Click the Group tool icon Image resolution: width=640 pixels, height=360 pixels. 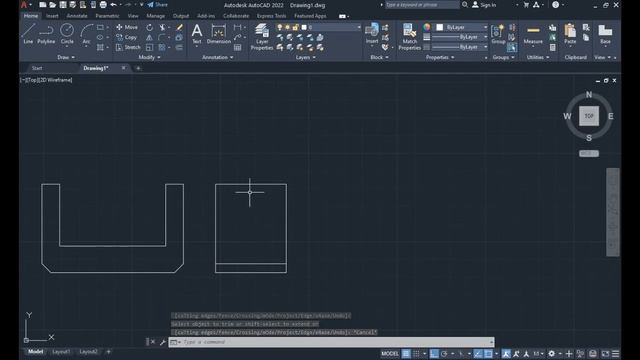coord(498,34)
